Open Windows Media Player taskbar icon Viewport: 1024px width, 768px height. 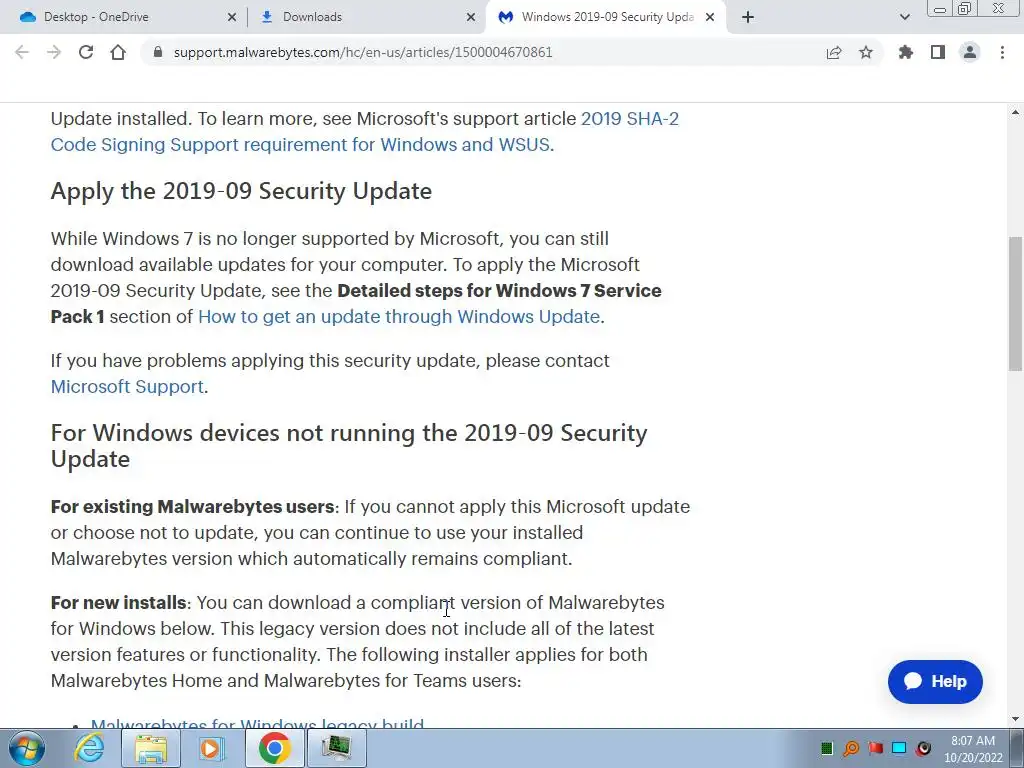(212, 748)
